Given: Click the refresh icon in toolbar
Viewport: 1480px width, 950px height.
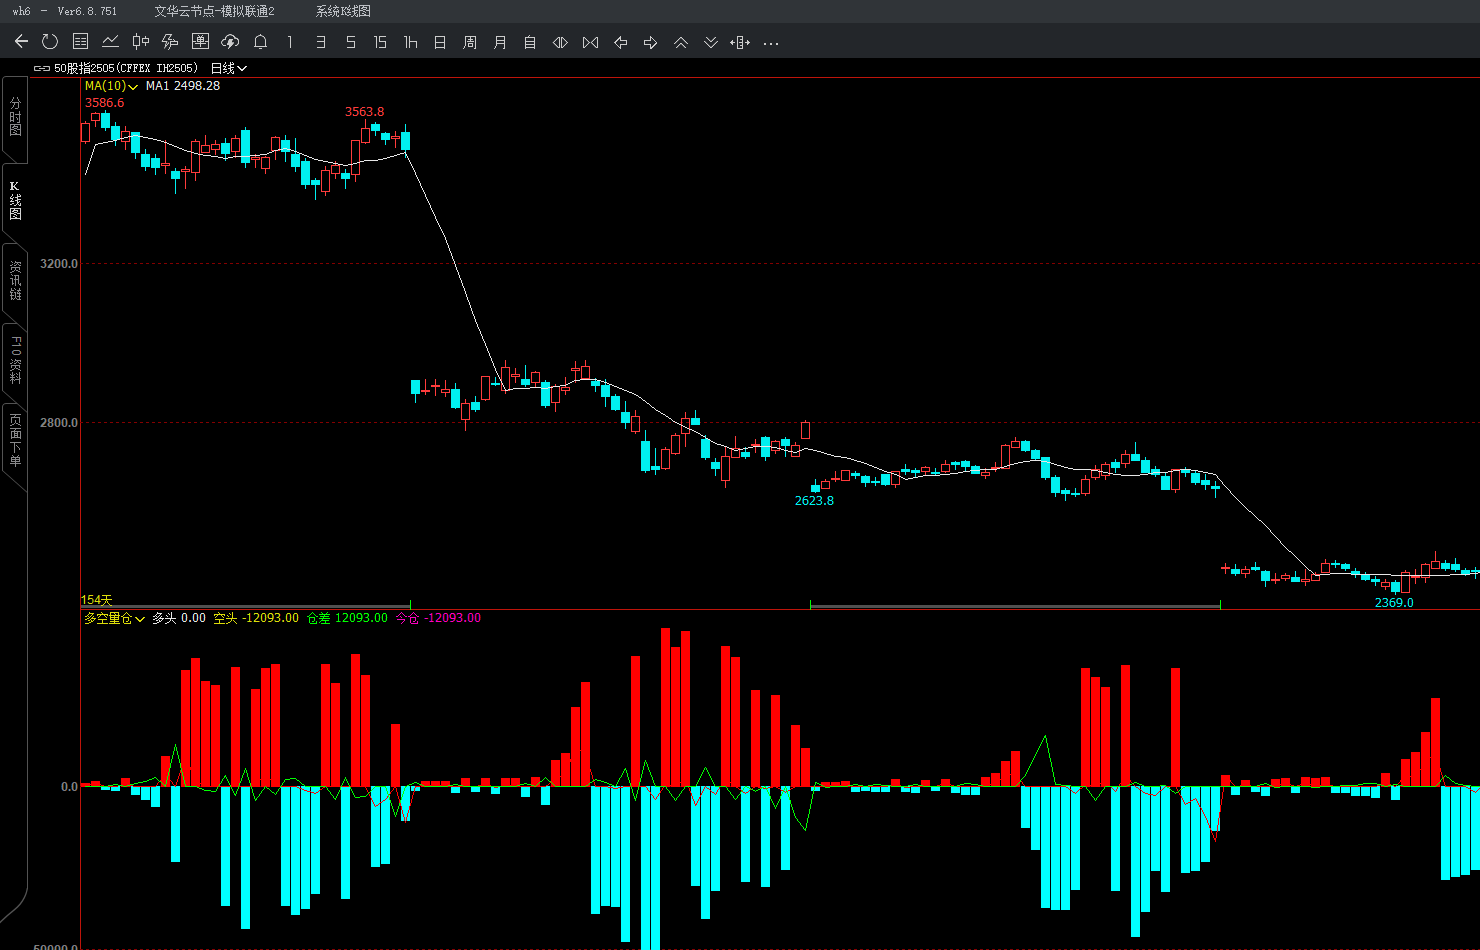Looking at the screenshot, I should [x=50, y=42].
